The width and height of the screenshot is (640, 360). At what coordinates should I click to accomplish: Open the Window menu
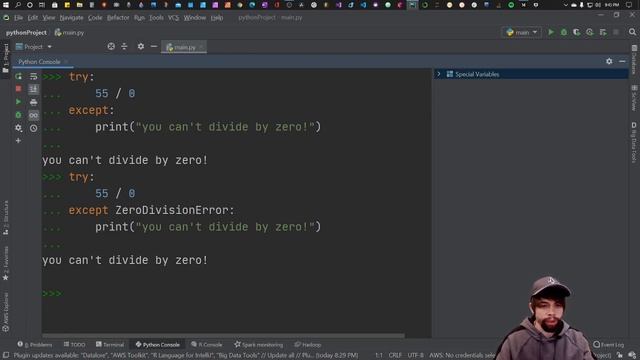[195, 18]
